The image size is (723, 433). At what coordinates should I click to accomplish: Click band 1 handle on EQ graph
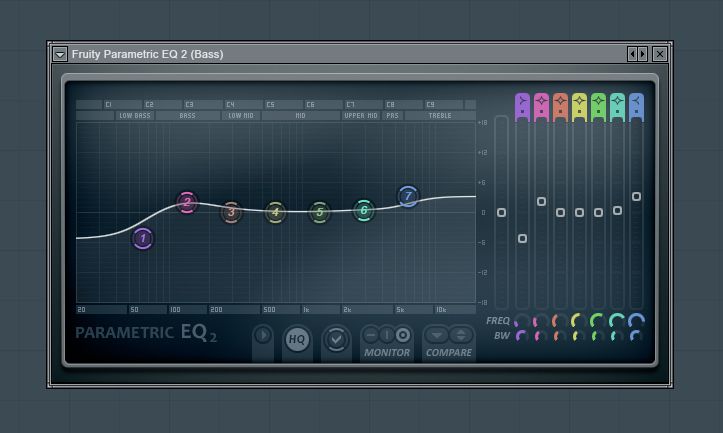pos(143,238)
